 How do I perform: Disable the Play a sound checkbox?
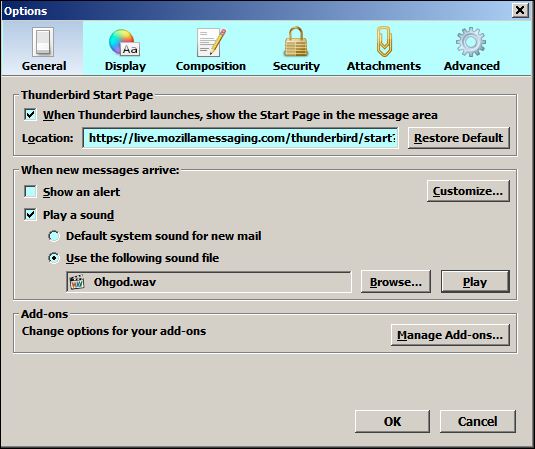click(30, 215)
